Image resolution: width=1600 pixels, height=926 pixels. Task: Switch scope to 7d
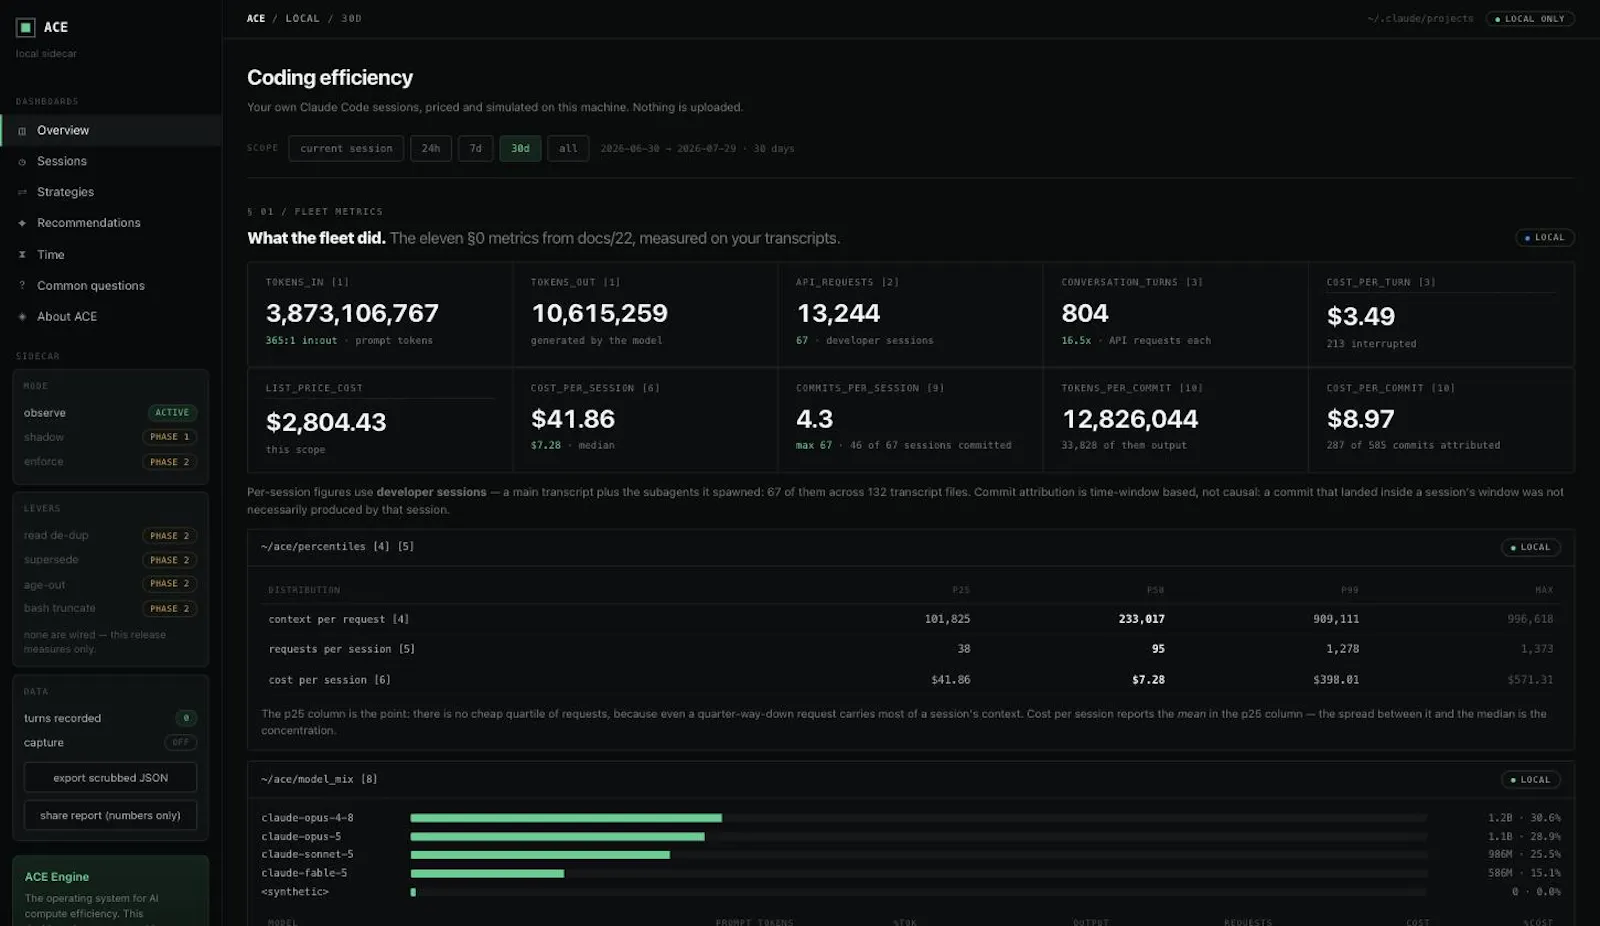pyautogui.click(x=476, y=148)
